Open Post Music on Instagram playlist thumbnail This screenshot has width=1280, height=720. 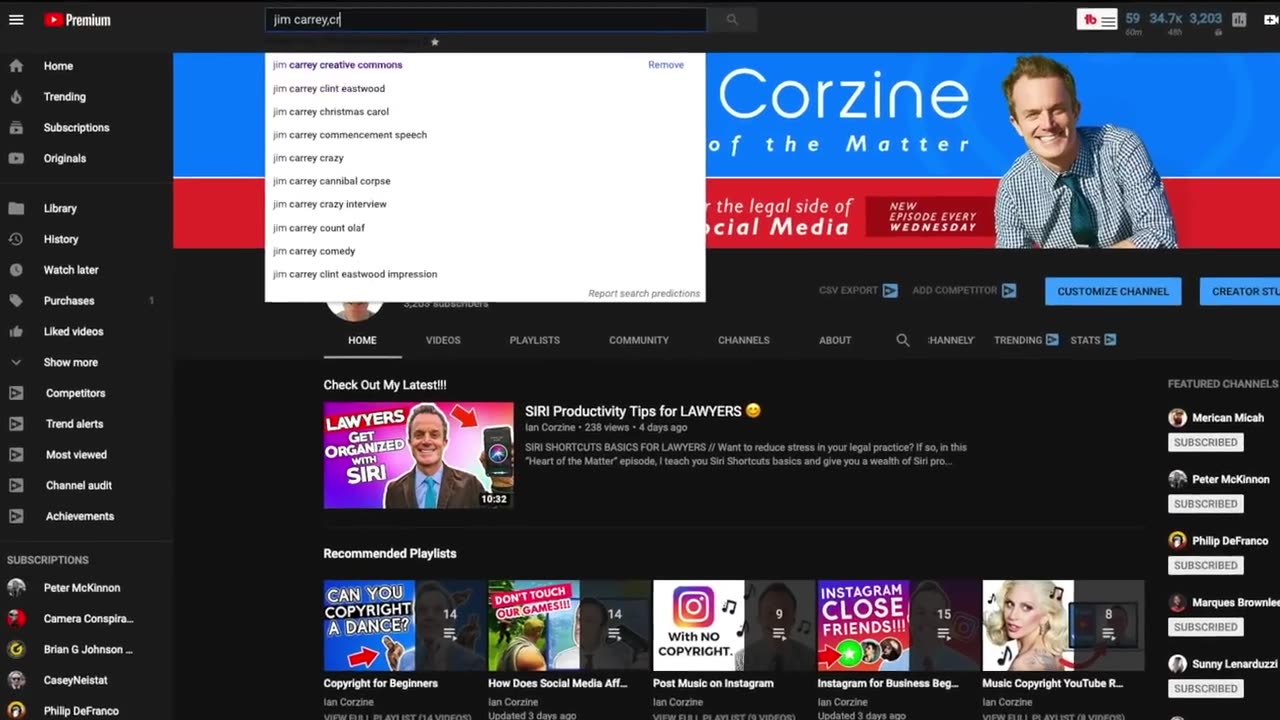[733, 625]
